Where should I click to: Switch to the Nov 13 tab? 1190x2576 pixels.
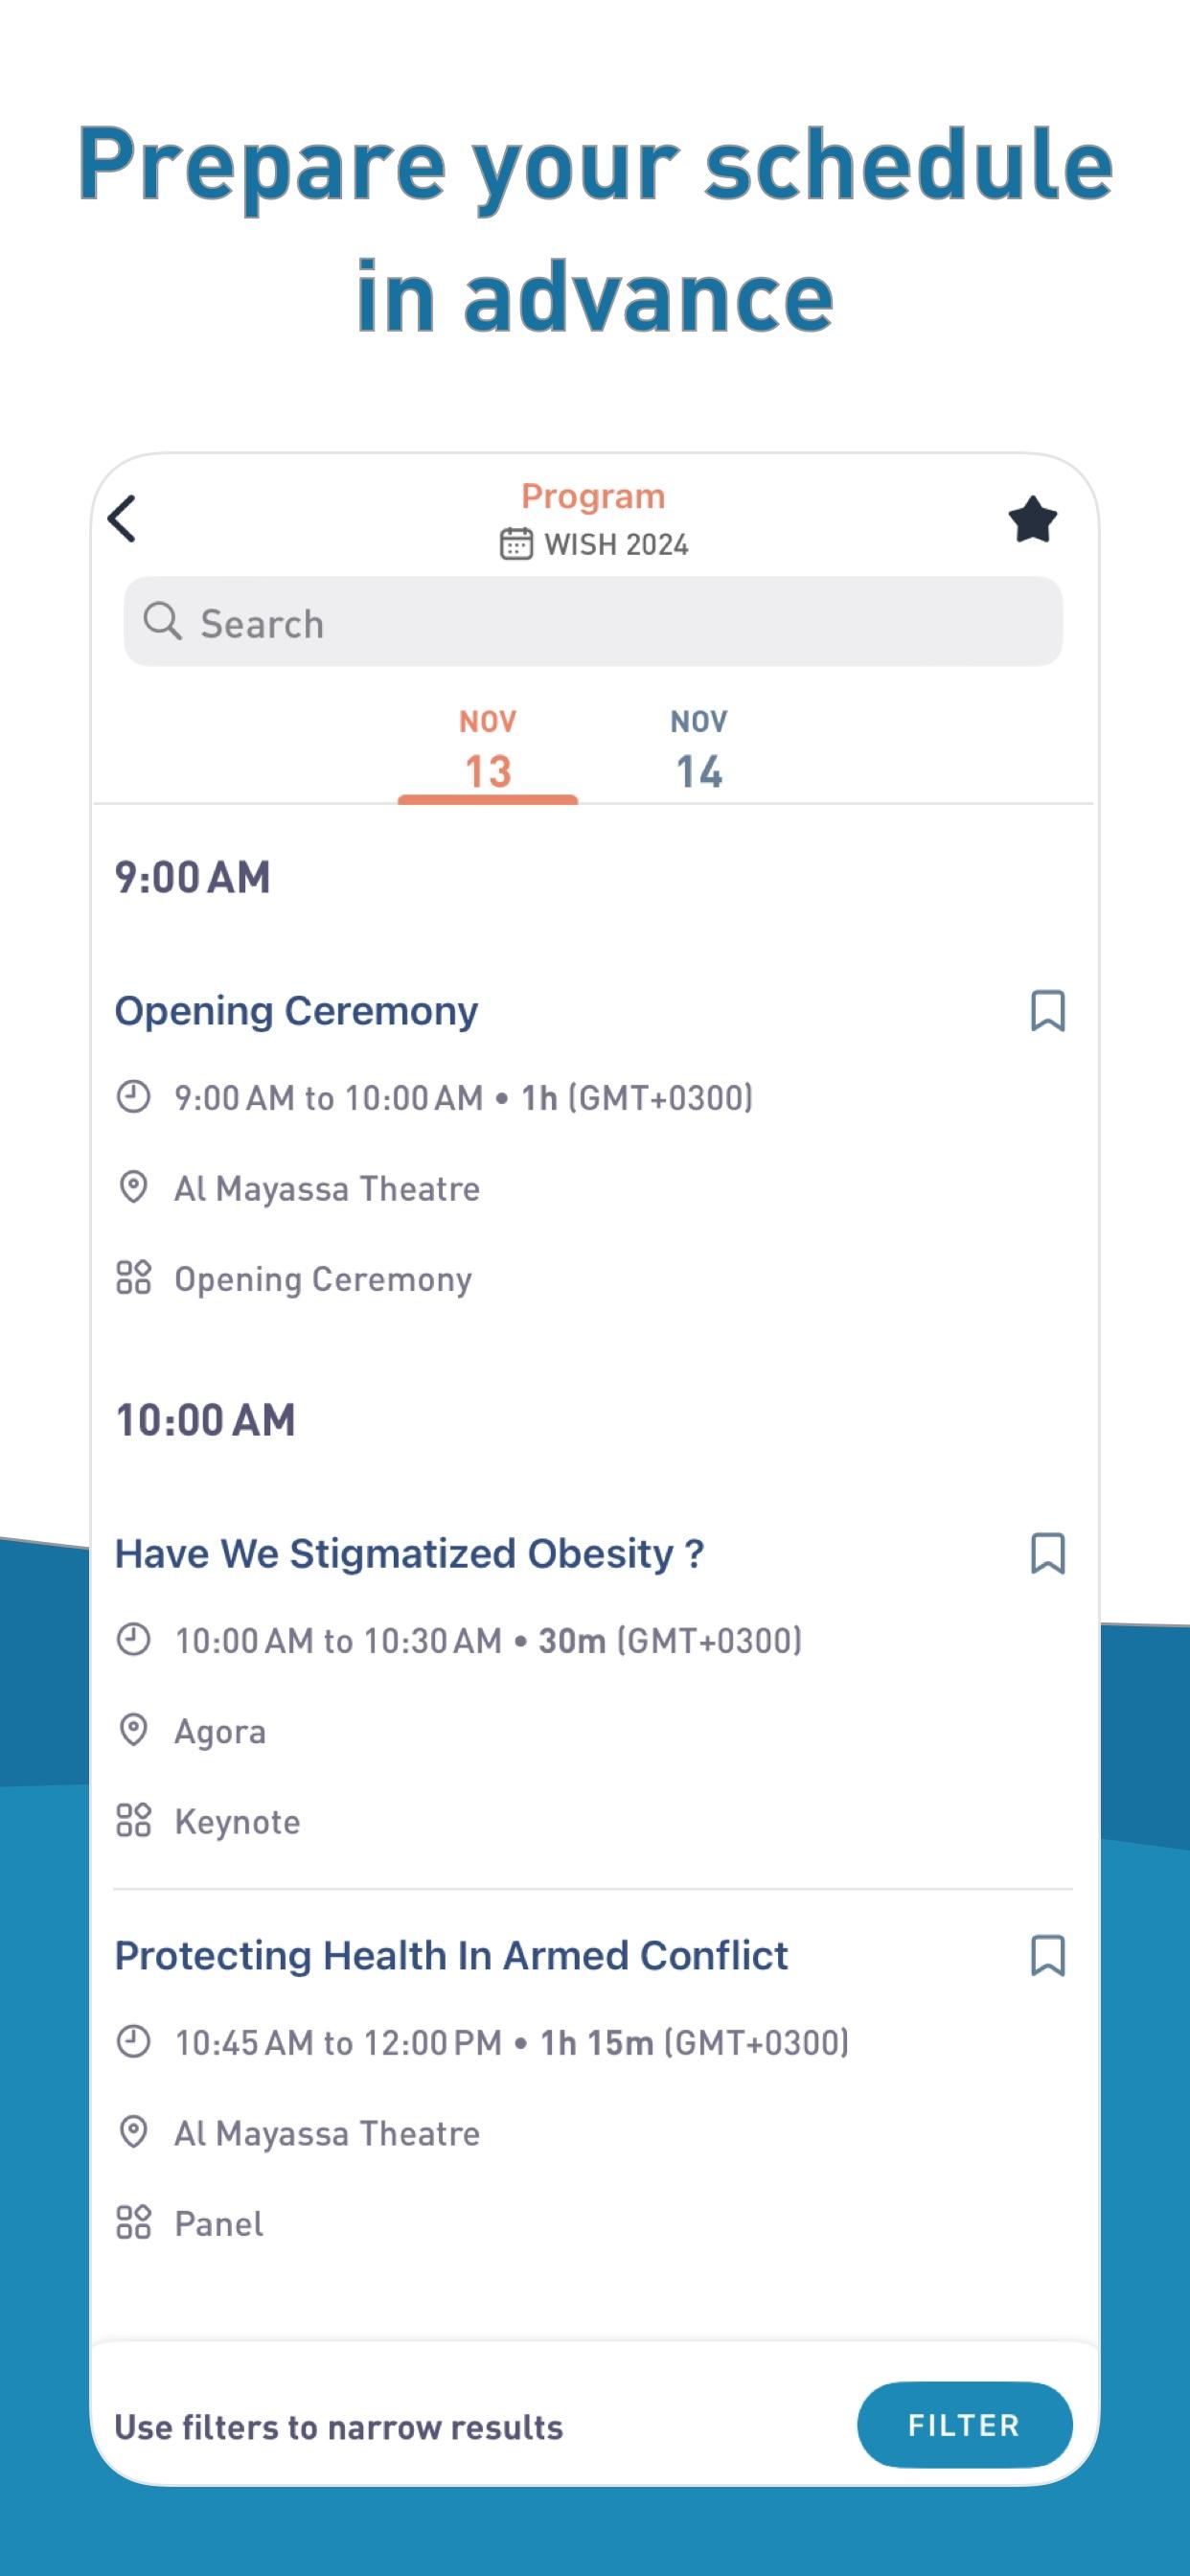[488, 750]
